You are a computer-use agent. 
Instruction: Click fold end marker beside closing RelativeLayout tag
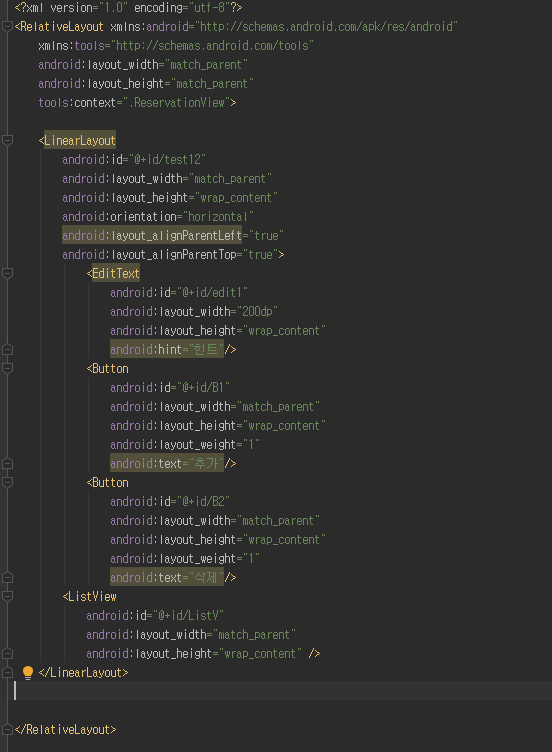click(x=7, y=729)
